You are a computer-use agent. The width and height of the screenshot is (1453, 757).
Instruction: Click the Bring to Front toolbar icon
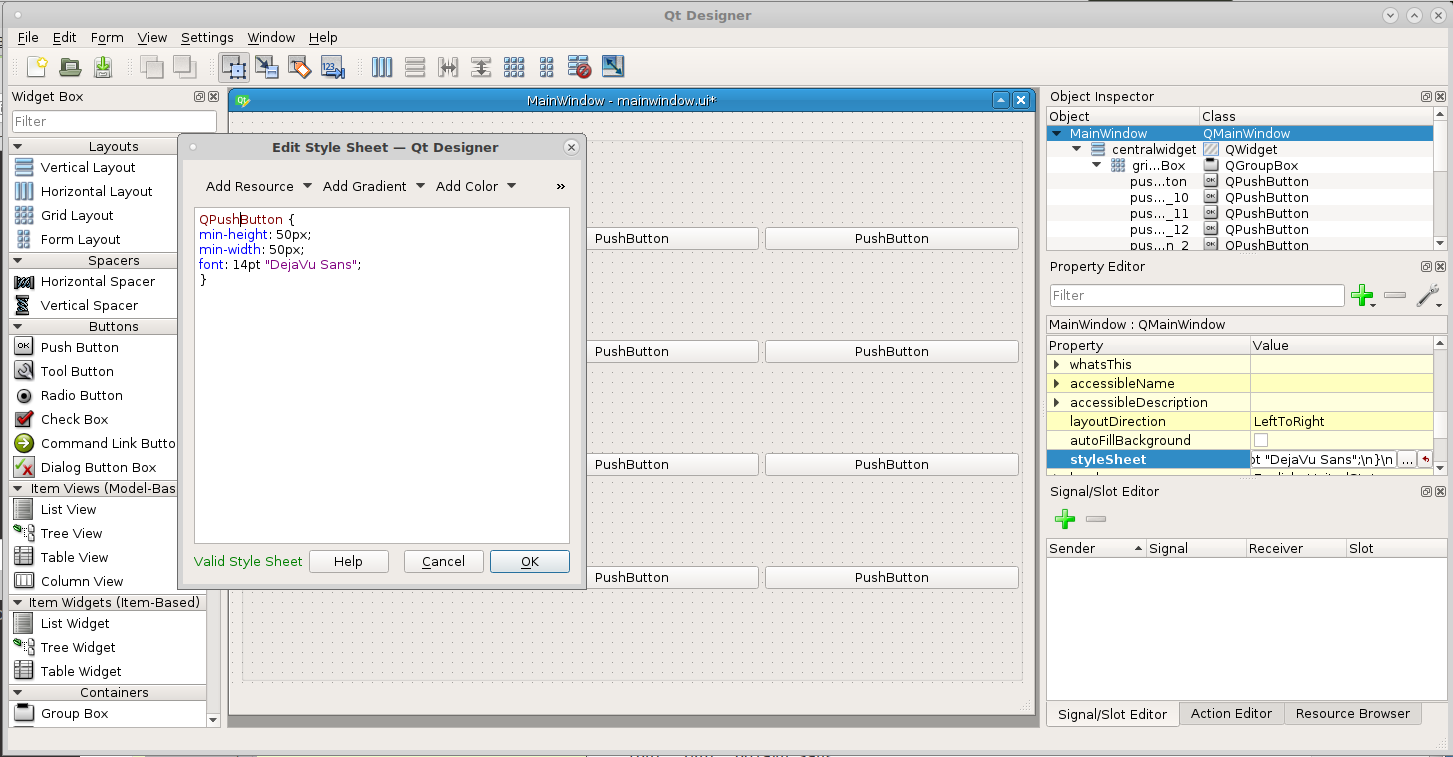184,67
